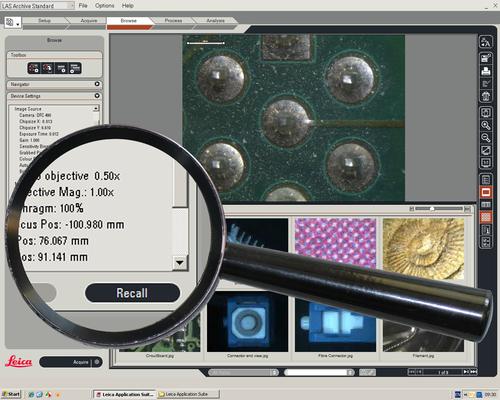Click the grey button right of white dropdown
The height and width of the screenshot is (400, 500).
pyautogui.click(x=367, y=372)
